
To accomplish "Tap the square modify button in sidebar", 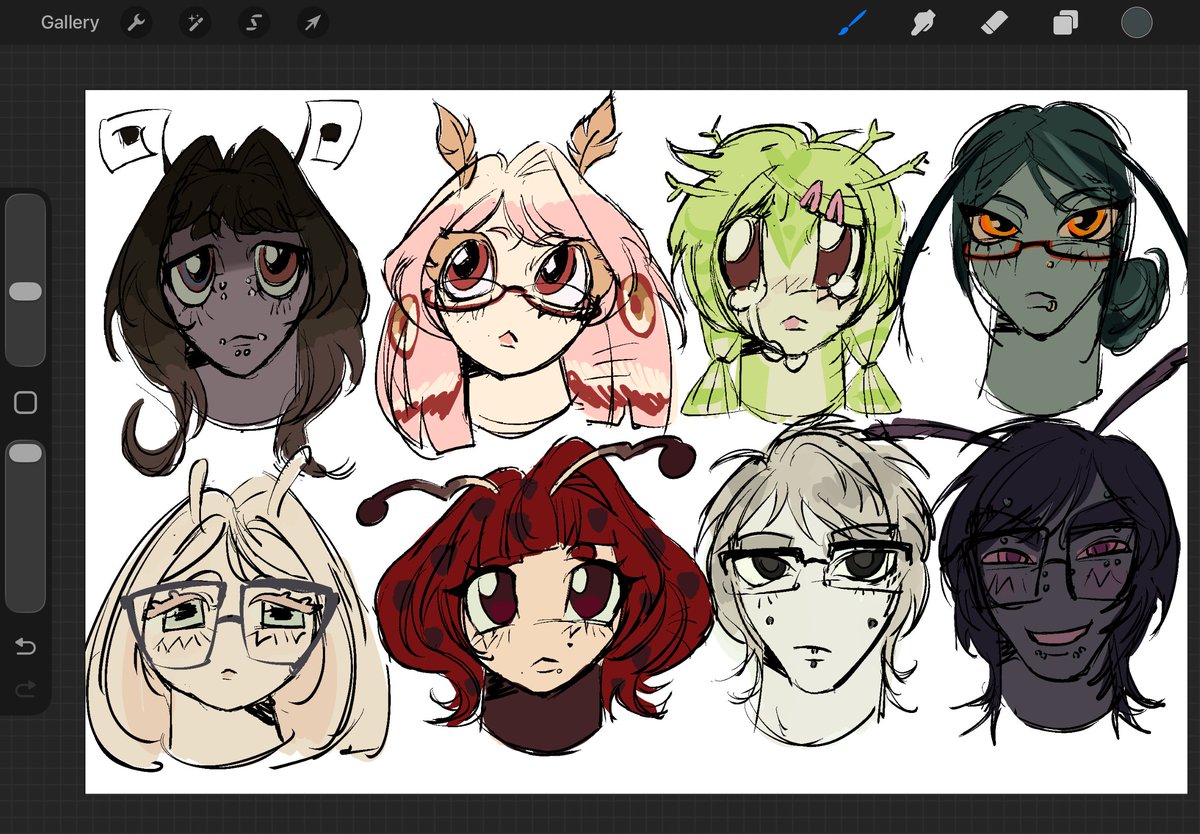I will 25,402.
